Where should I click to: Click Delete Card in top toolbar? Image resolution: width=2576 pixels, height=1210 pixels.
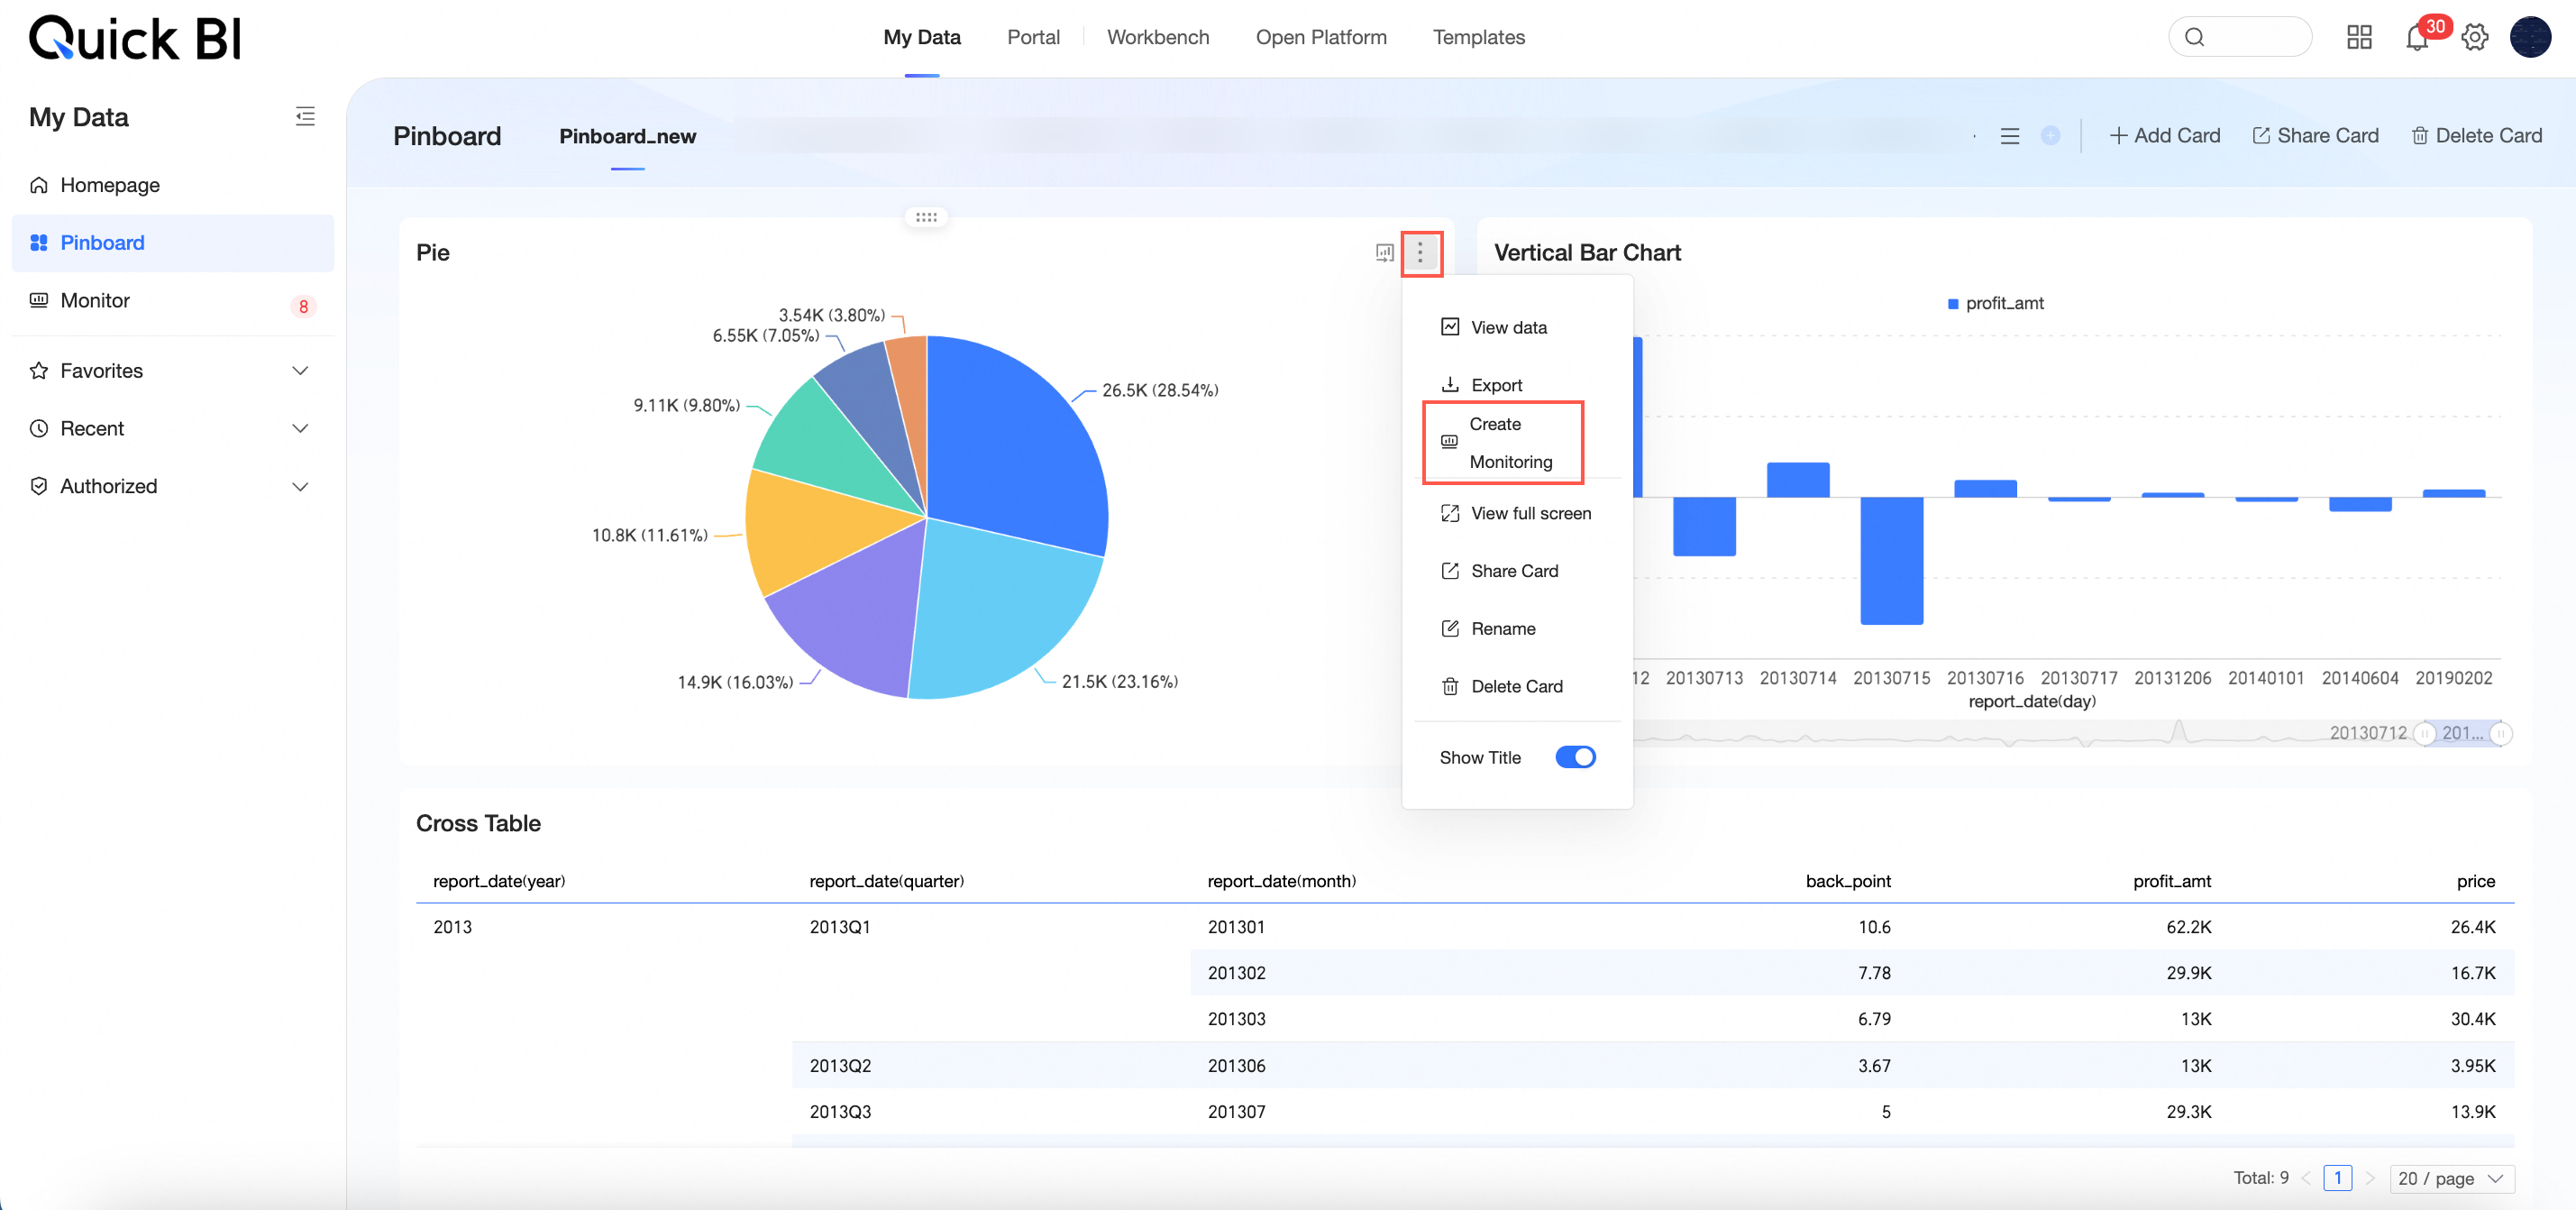tap(2475, 136)
